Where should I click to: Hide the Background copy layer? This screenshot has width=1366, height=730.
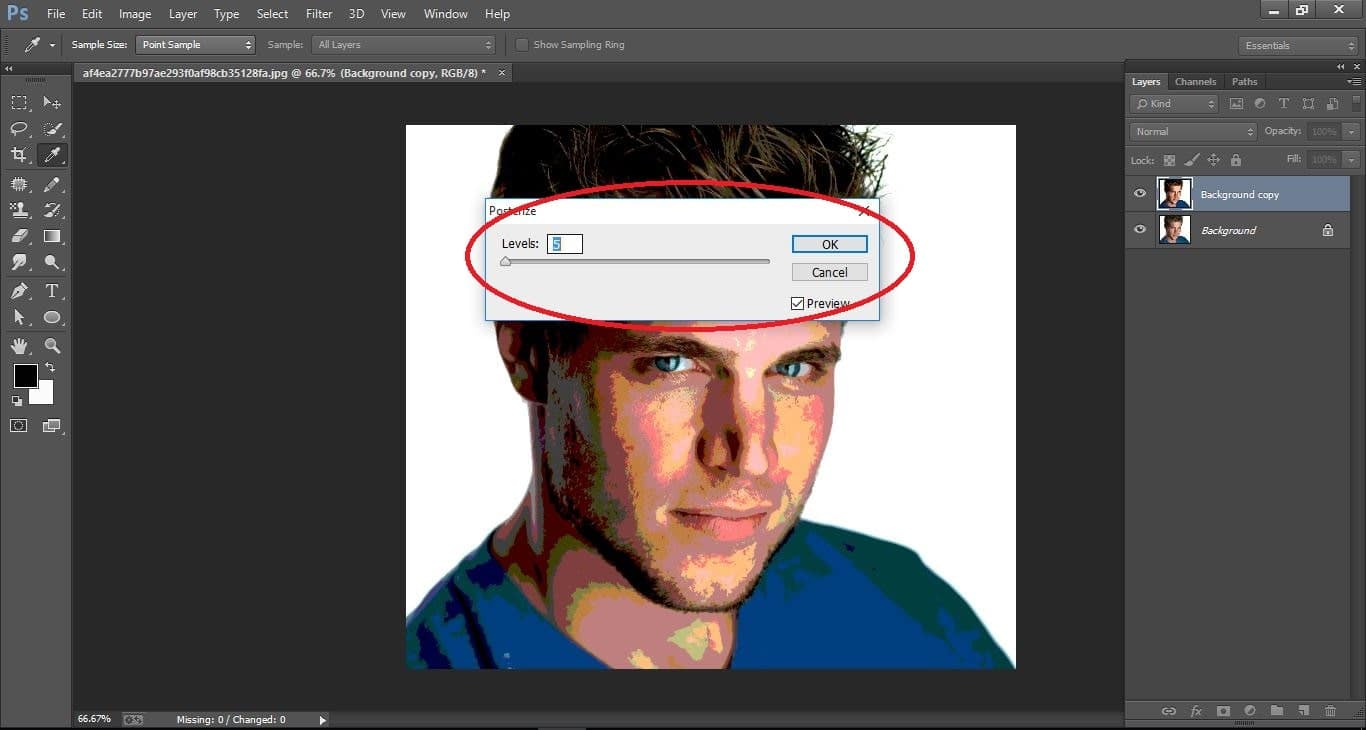pyautogui.click(x=1139, y=193)
